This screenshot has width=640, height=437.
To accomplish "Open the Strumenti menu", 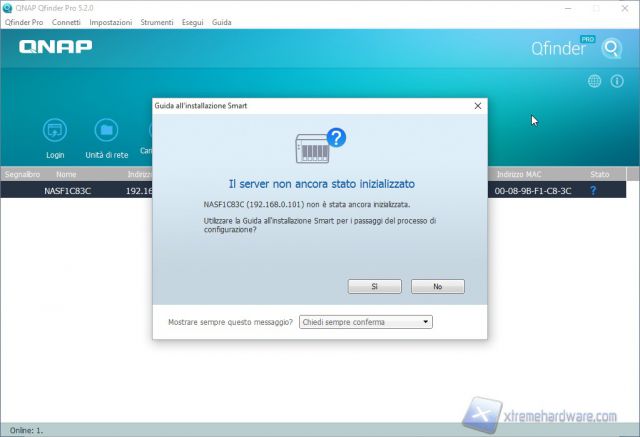I will (x=156, y=22).
